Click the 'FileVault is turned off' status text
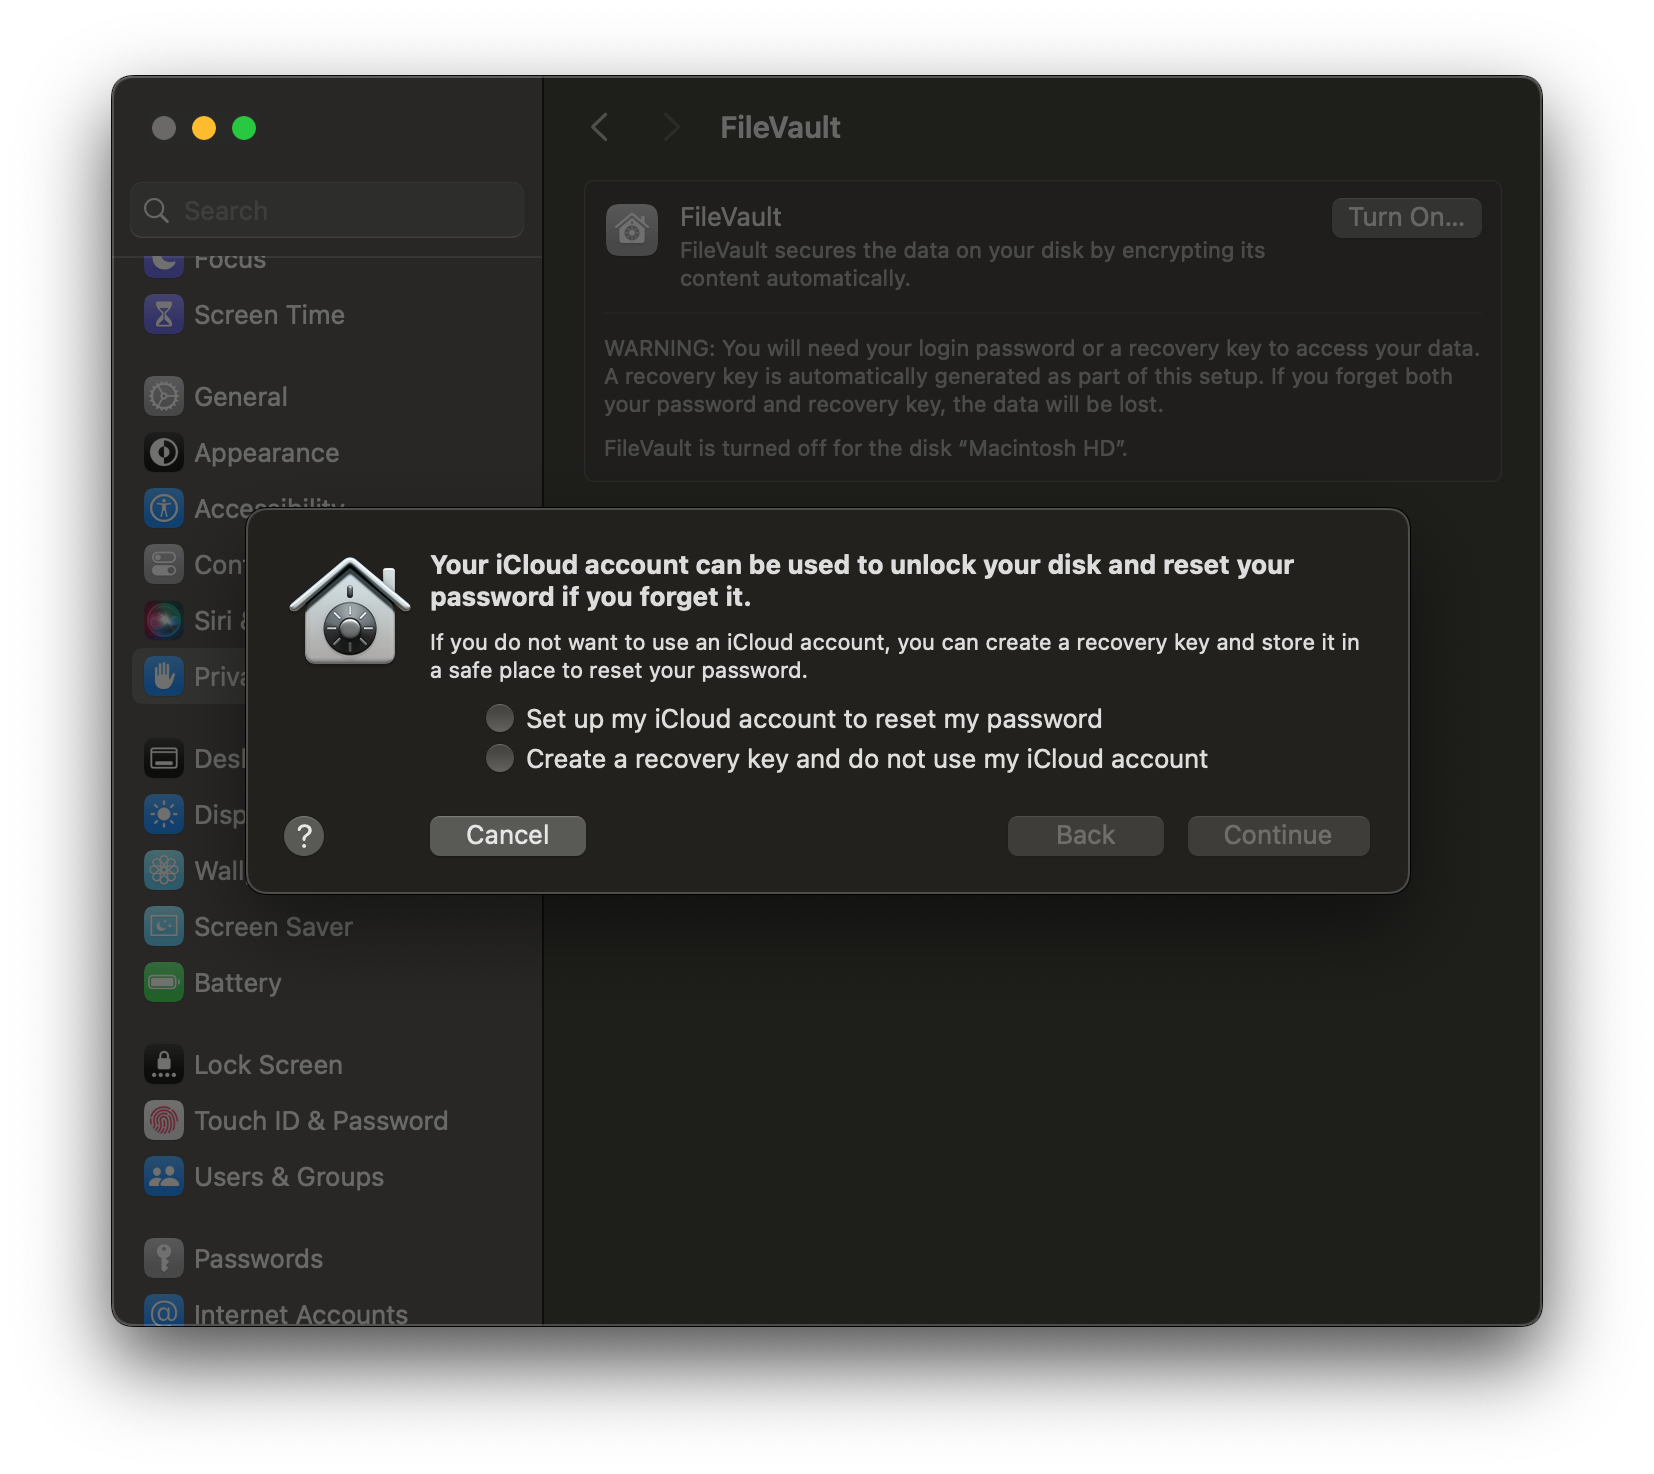1654x1474 pixels. point(865,448)
